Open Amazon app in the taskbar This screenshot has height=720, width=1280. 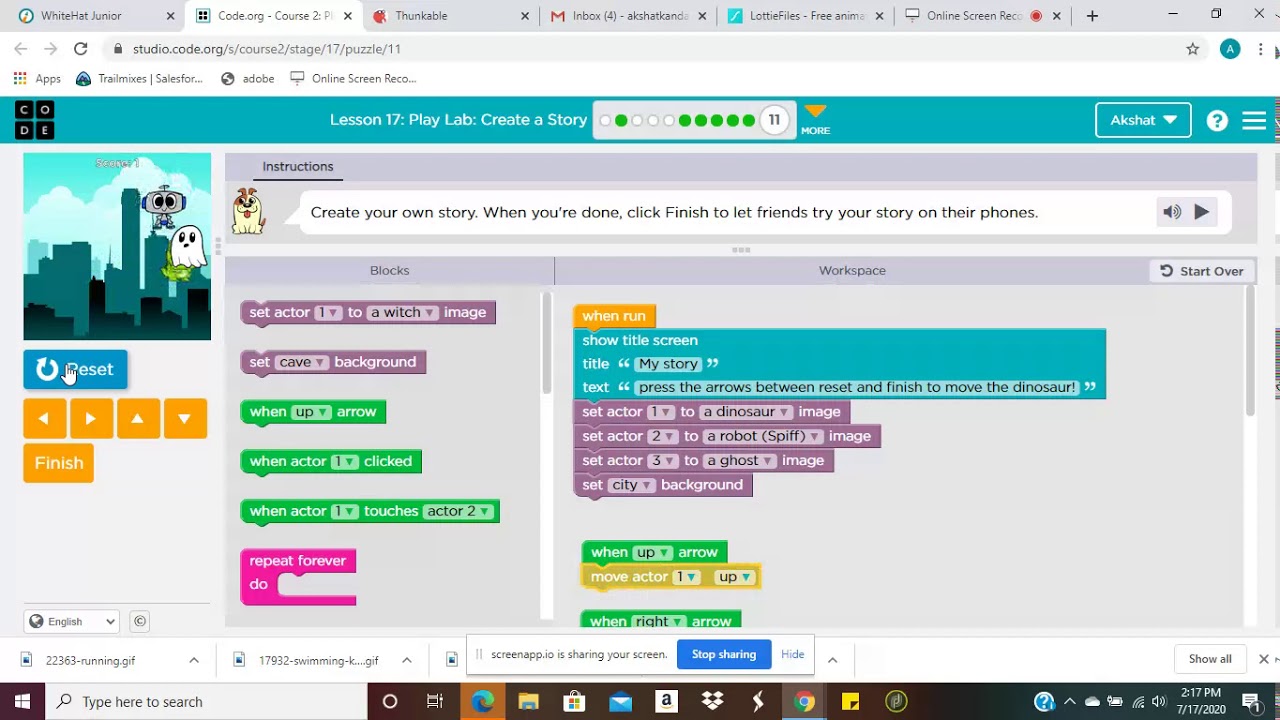point(666,702)
